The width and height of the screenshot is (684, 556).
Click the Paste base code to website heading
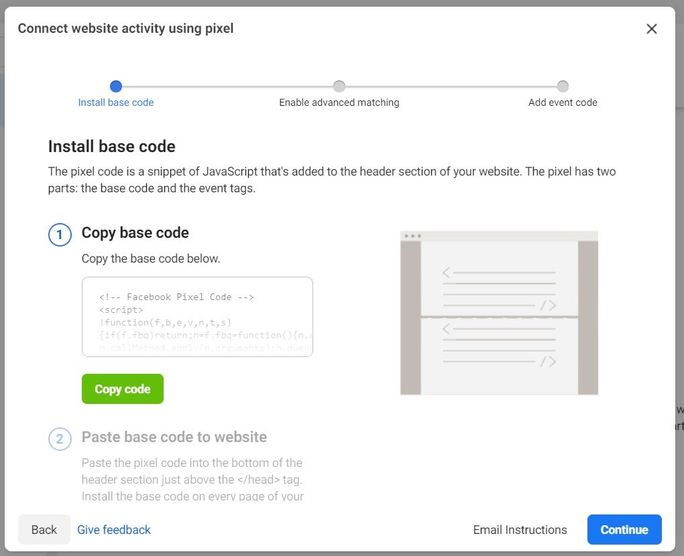point(174,437)
